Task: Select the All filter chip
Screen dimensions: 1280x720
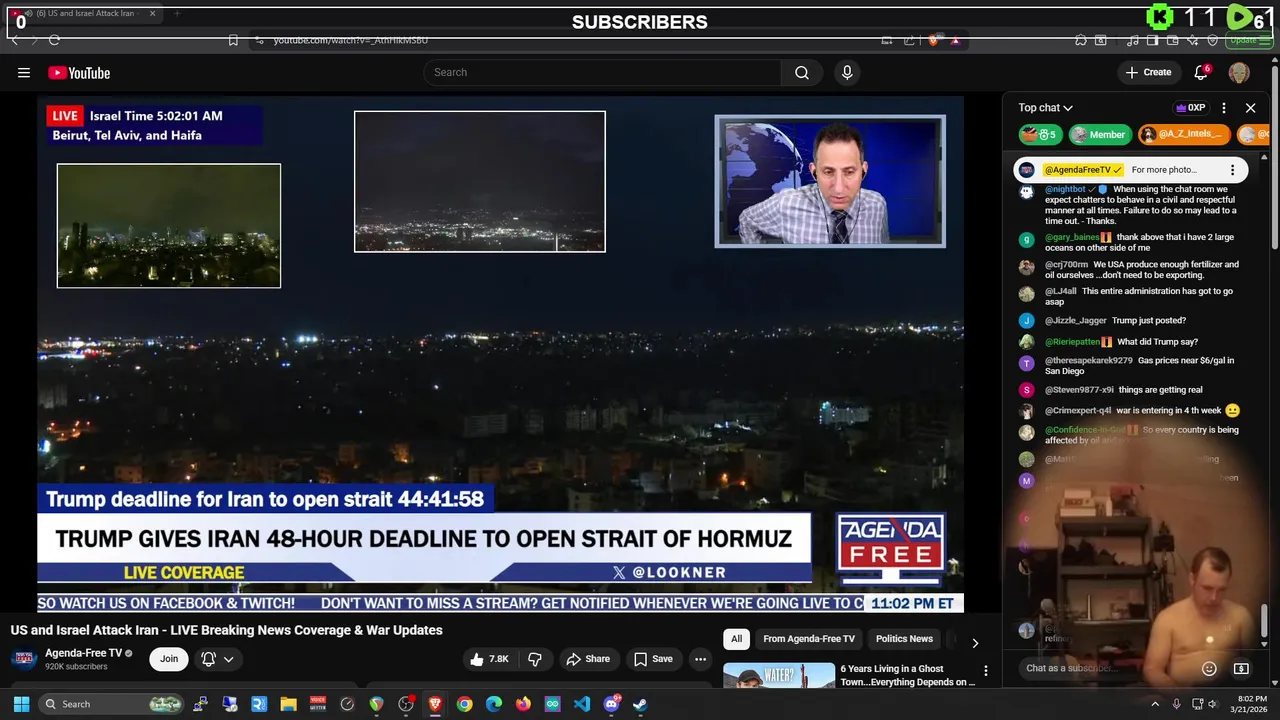Action: (736, 639)
